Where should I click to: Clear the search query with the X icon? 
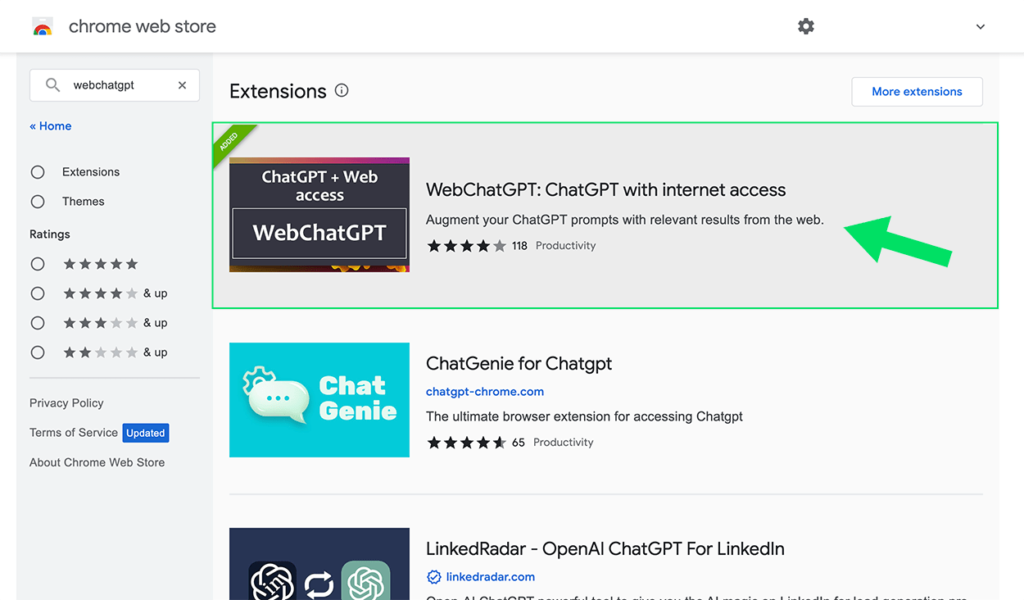pos(183,85)
